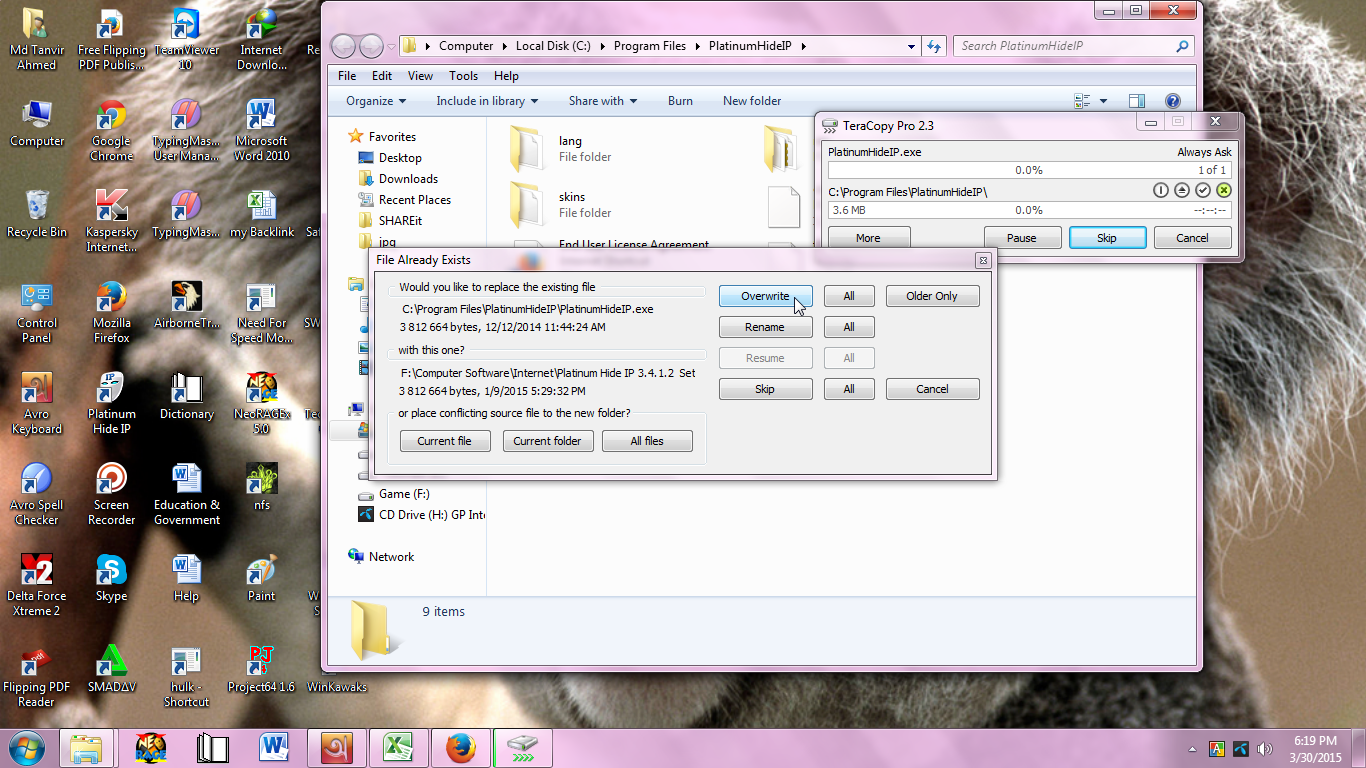Image resolution: width=1366 pixels, height=768 pixels.
Task: Click the All button beside Overwrite
Action: click(849, 296)
